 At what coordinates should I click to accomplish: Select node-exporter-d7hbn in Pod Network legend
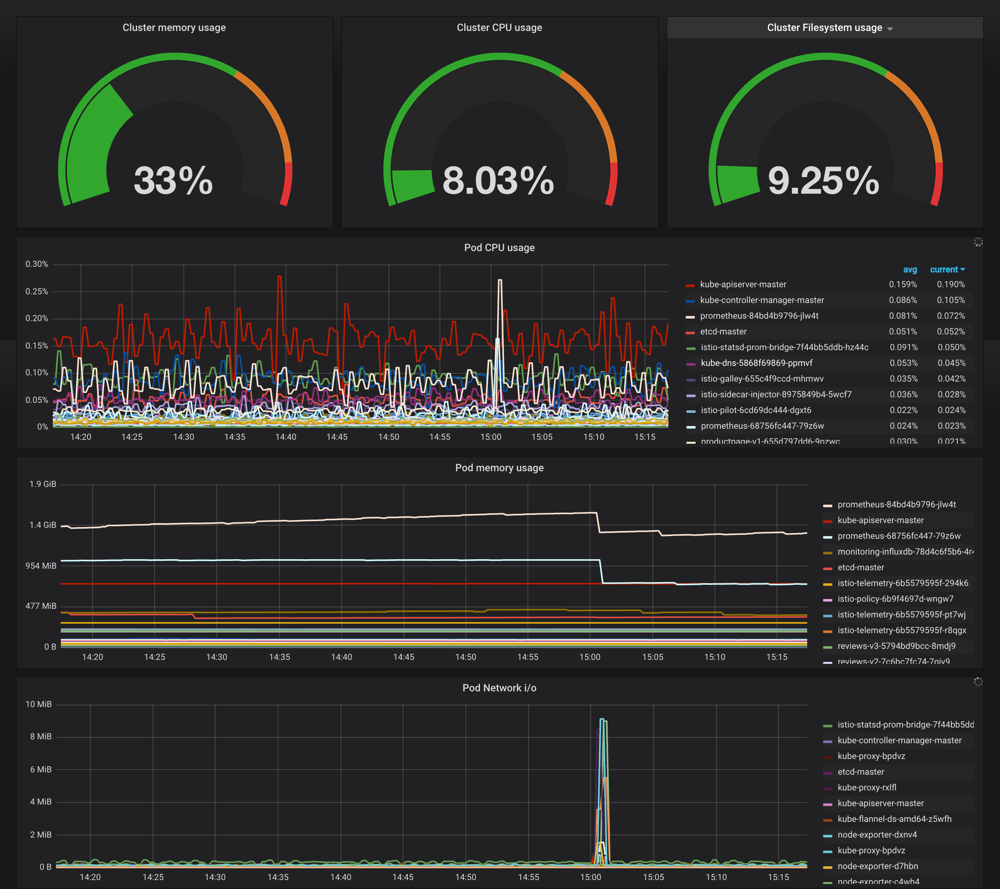878,866
